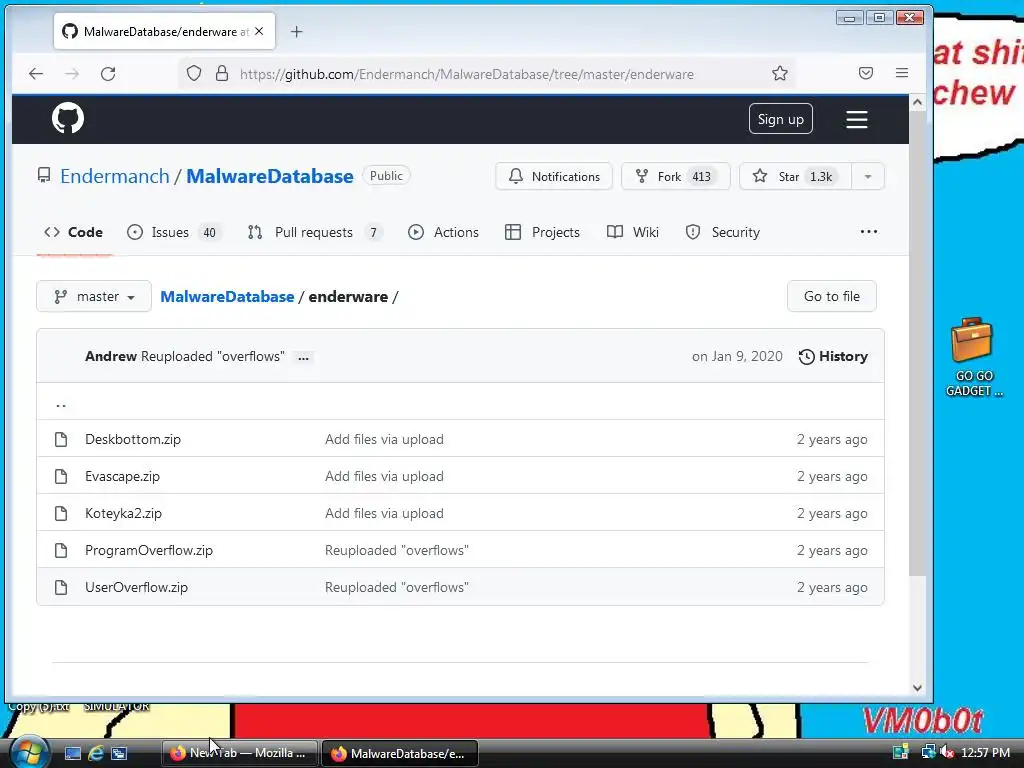This screenshot has height=768, width=1024.
Task: Open the Pocket save icon
Action: pyautogui.click(x=865, y=73)
